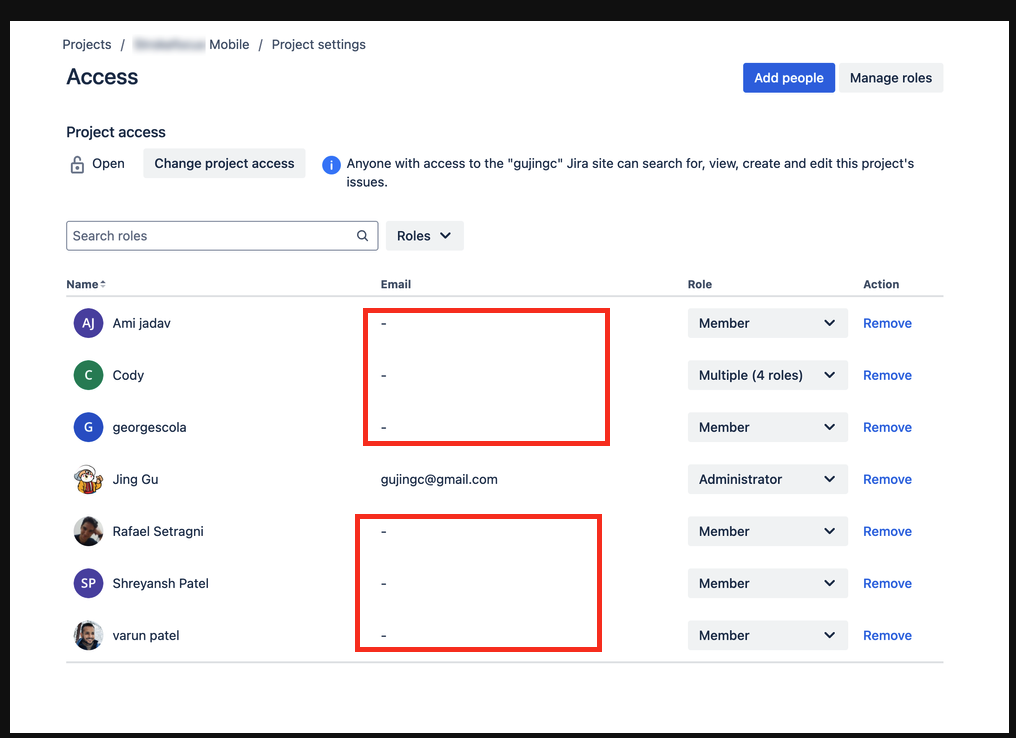
Task: Click the Open padlock icon
Action: click(x=78, y=163)
